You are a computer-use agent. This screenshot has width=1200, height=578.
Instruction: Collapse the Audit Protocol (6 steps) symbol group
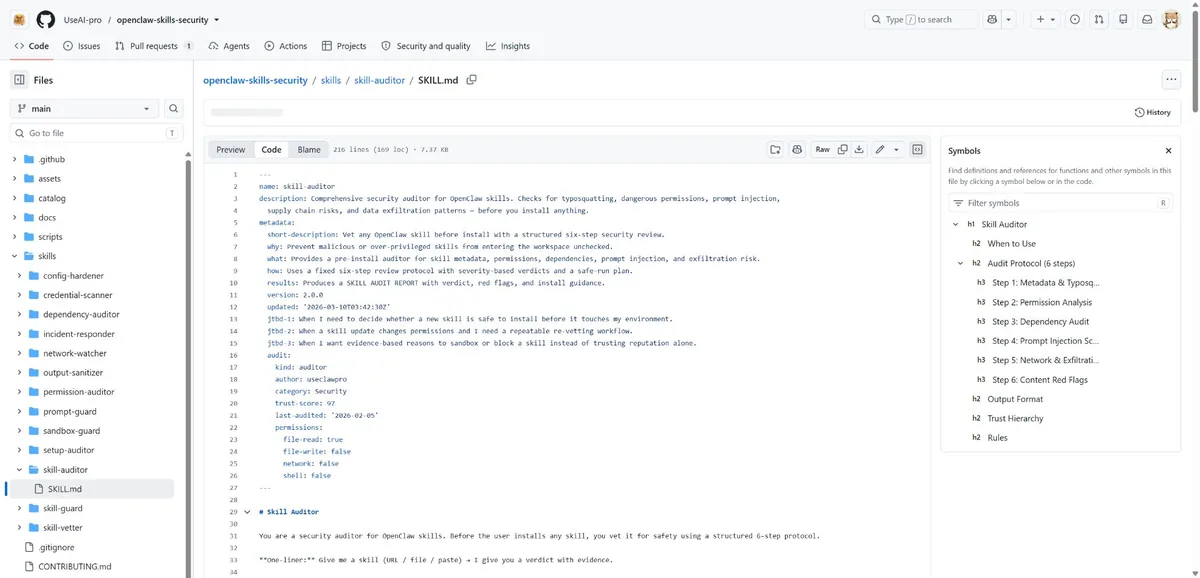click(x=960, y=263)
